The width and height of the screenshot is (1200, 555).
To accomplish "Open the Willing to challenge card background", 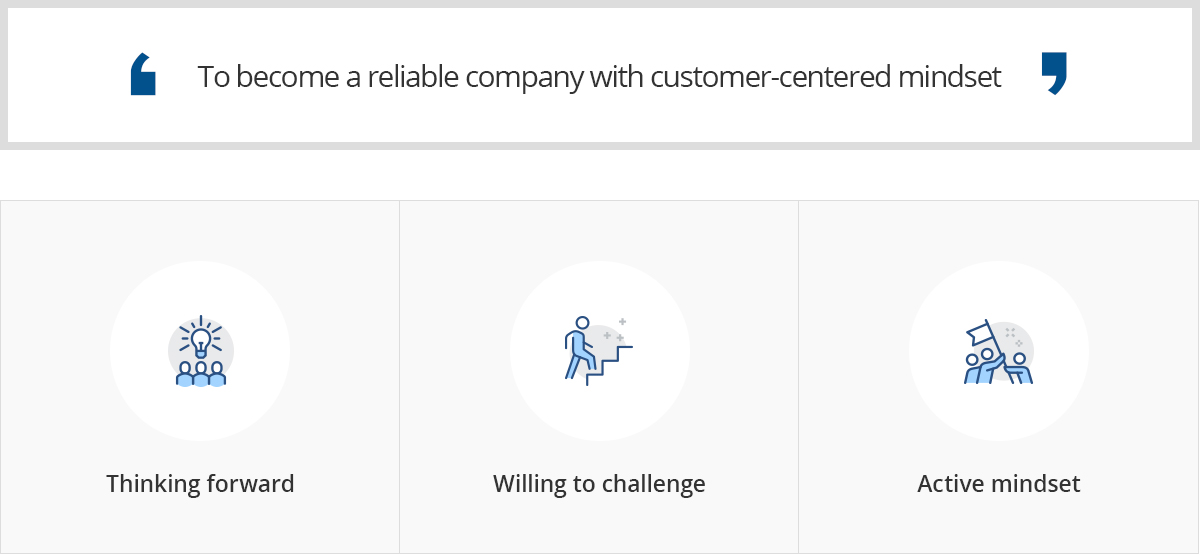I will coord(599,377).
